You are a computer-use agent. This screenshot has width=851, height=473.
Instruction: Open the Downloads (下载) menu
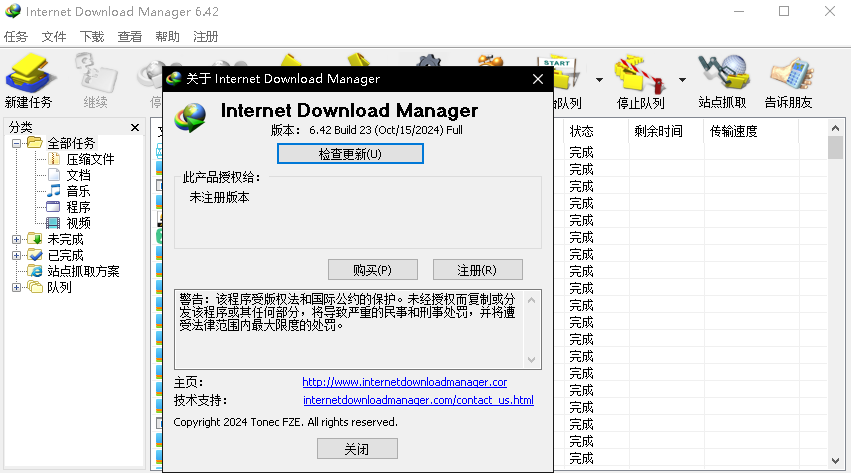point(92,36)
